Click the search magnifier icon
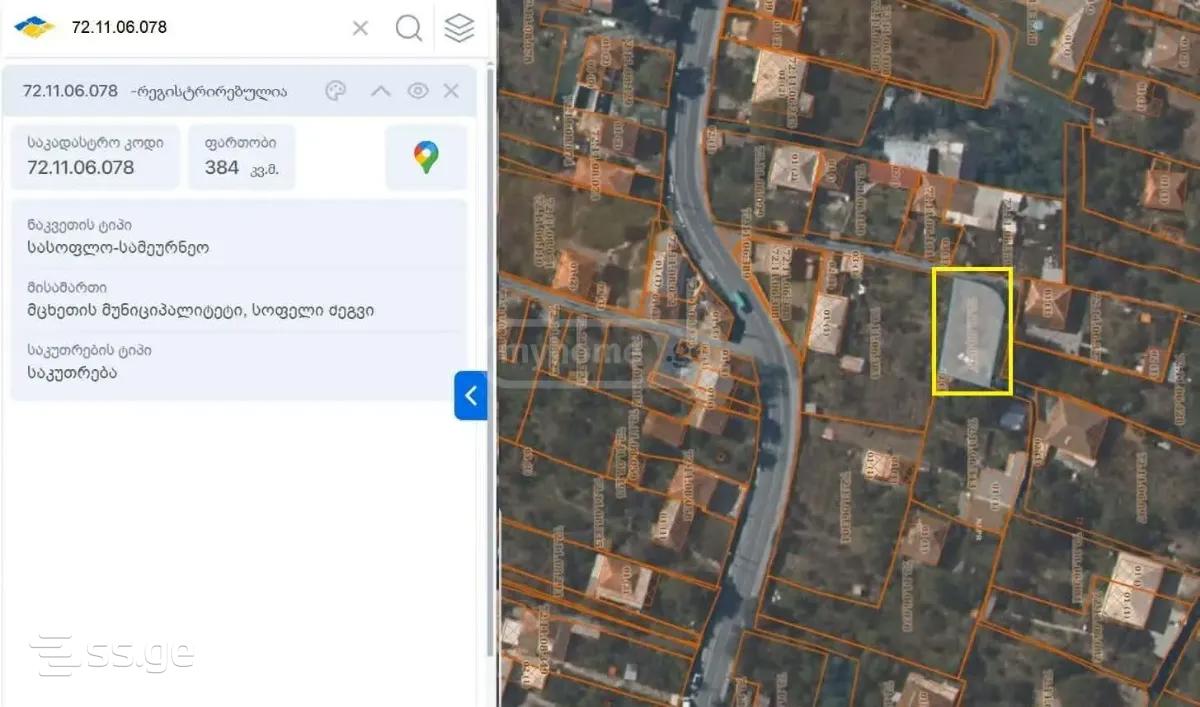Image resolution: width=1200 pixels, height=707 pixels. tap(408, 28)
